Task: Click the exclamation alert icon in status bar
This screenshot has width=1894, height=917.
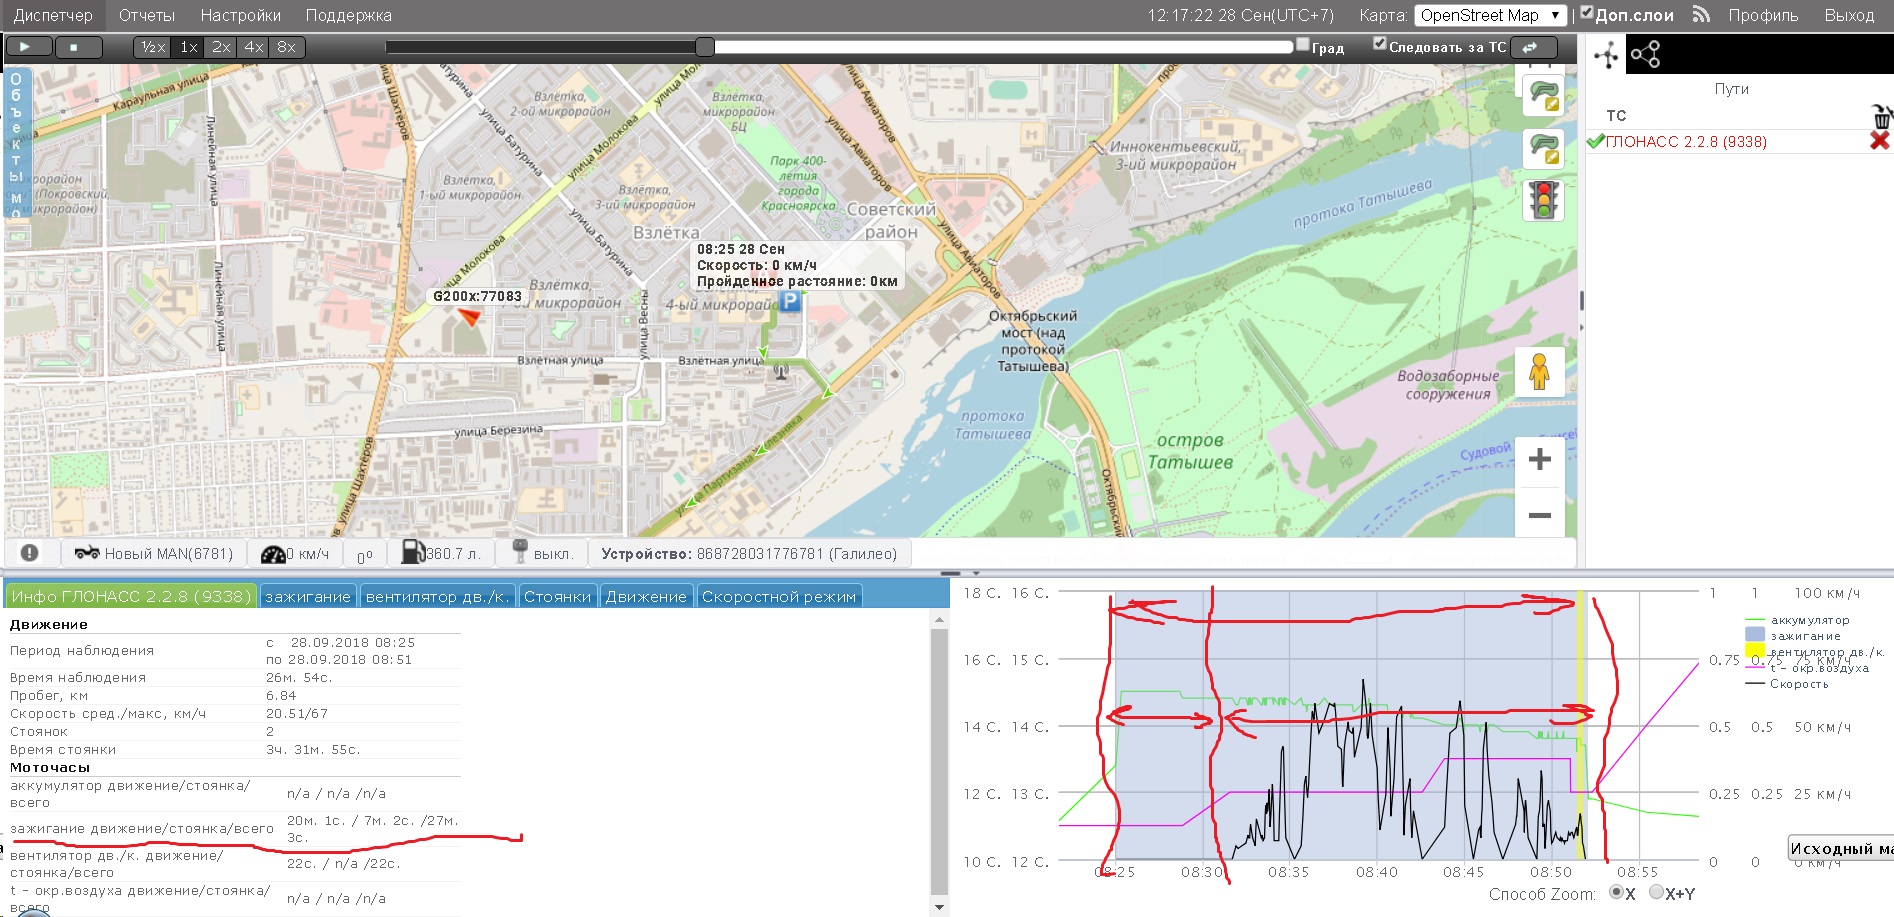Action: 30,553
